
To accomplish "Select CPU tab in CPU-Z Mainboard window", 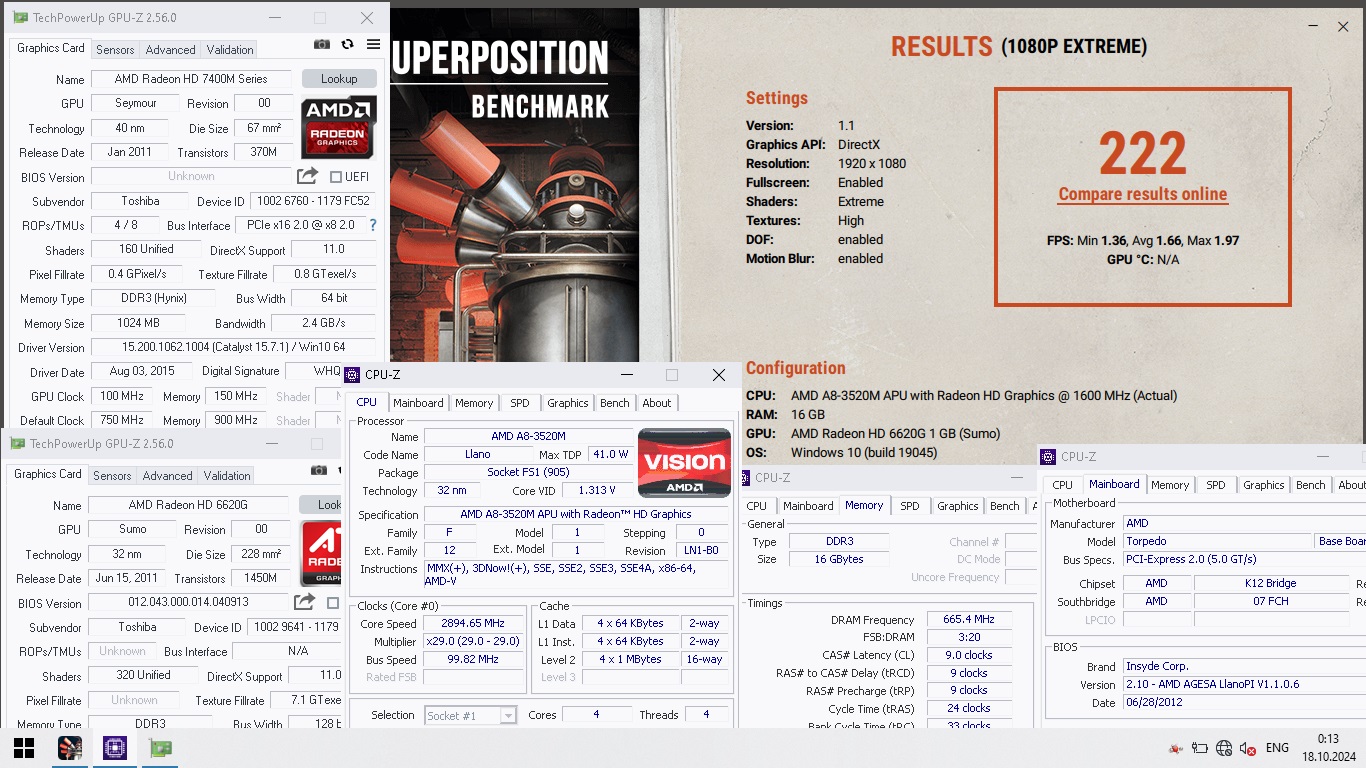I will tap(1062, 485).
